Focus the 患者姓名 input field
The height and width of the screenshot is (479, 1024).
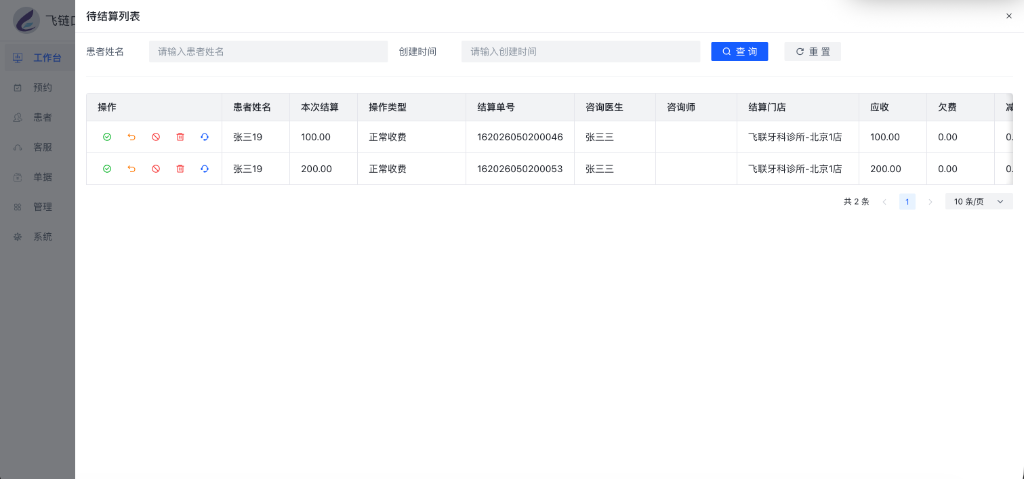(x=268, y=52)
